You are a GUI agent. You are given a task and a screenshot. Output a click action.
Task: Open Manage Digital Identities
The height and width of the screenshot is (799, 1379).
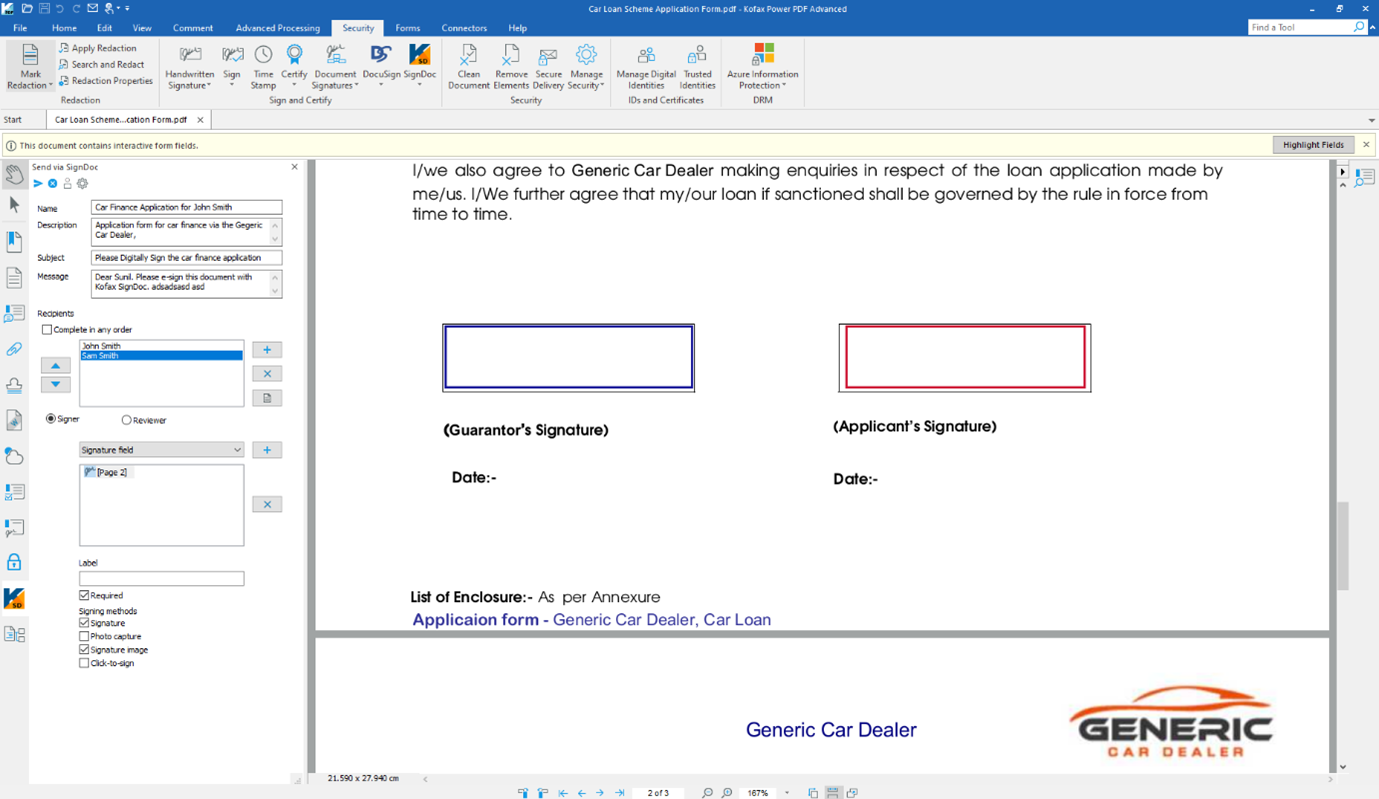(647, 67)
